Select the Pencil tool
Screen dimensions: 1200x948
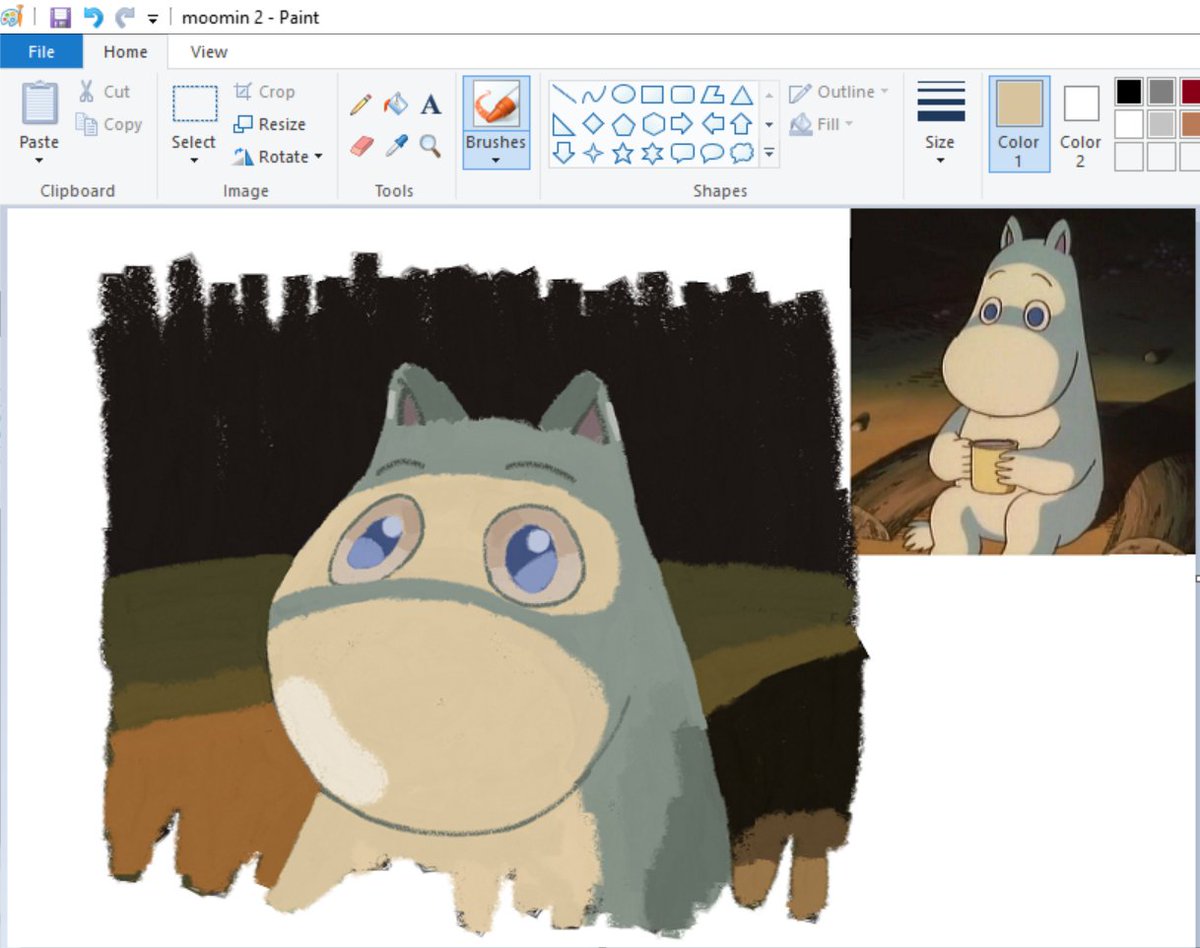tap(361, 104)
